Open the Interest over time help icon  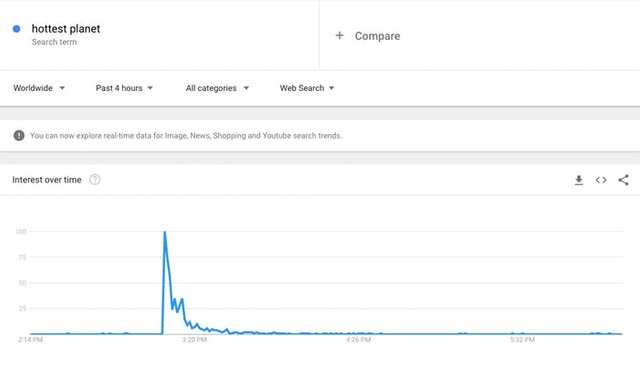(x=95, y=180)
